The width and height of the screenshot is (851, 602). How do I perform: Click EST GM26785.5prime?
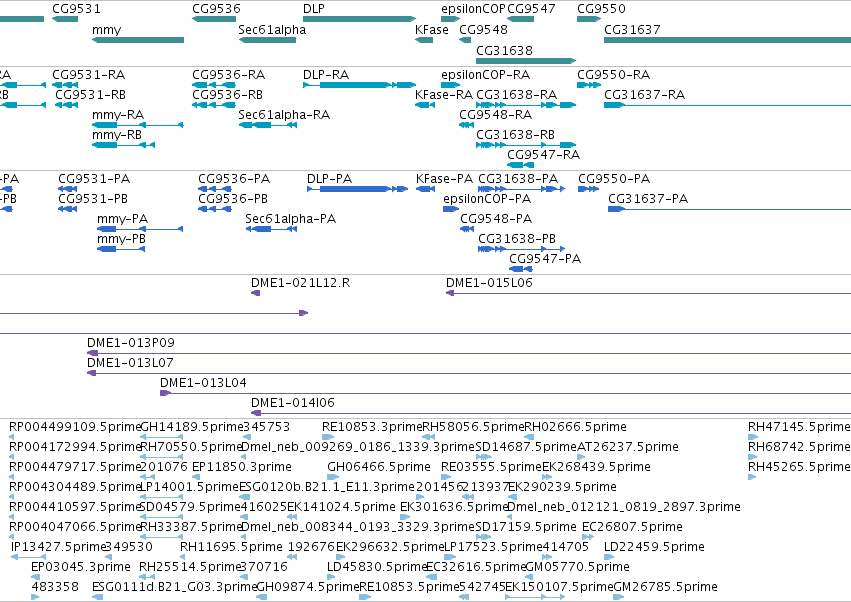tap(665, 587)
